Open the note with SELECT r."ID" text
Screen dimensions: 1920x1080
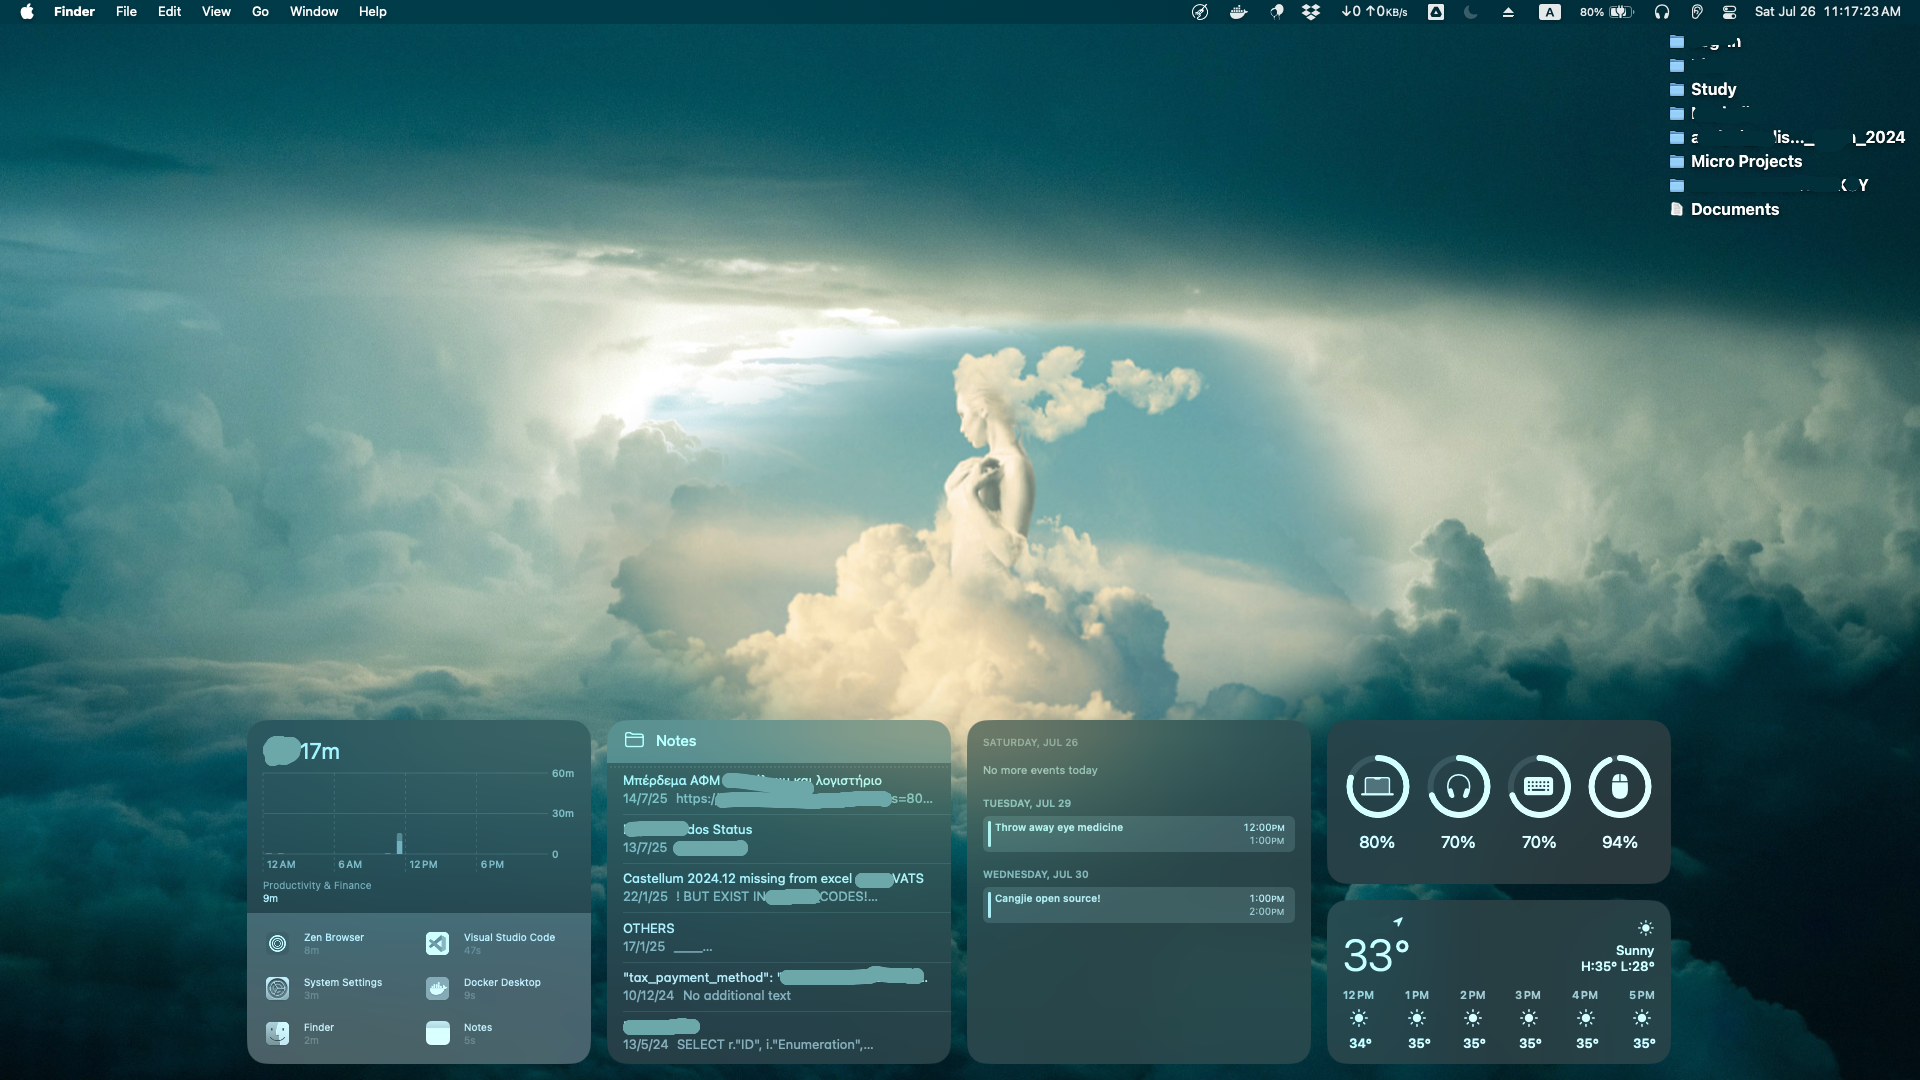[778, 1036]
